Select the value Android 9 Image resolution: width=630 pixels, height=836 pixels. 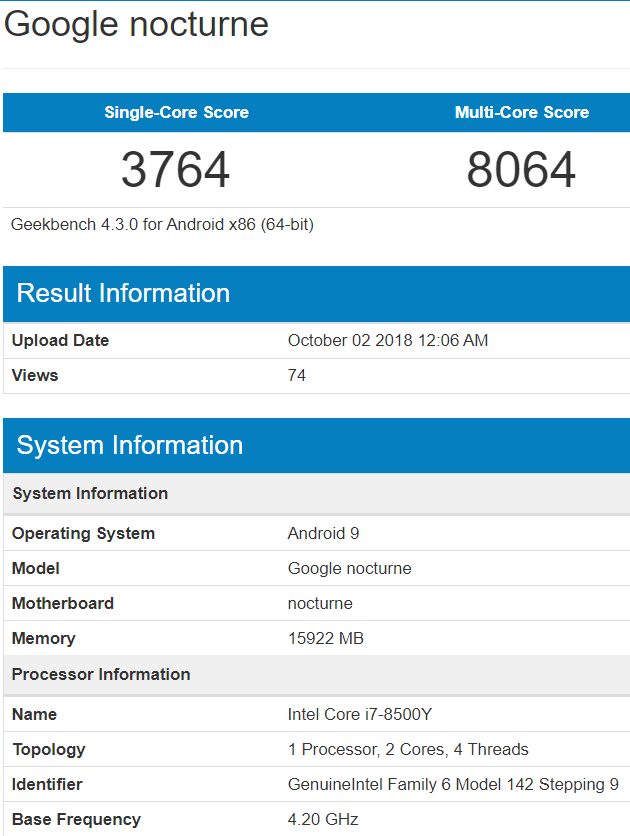pos(324,534)
